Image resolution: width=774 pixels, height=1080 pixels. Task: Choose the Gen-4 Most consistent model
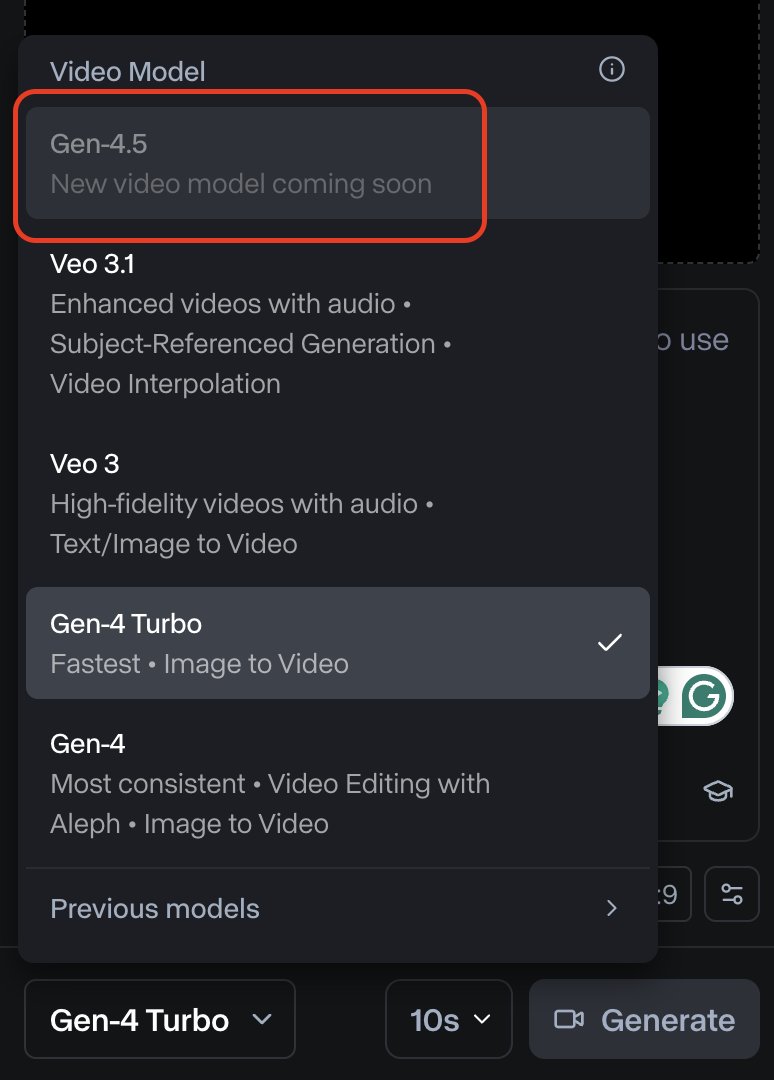click(337, 784)
